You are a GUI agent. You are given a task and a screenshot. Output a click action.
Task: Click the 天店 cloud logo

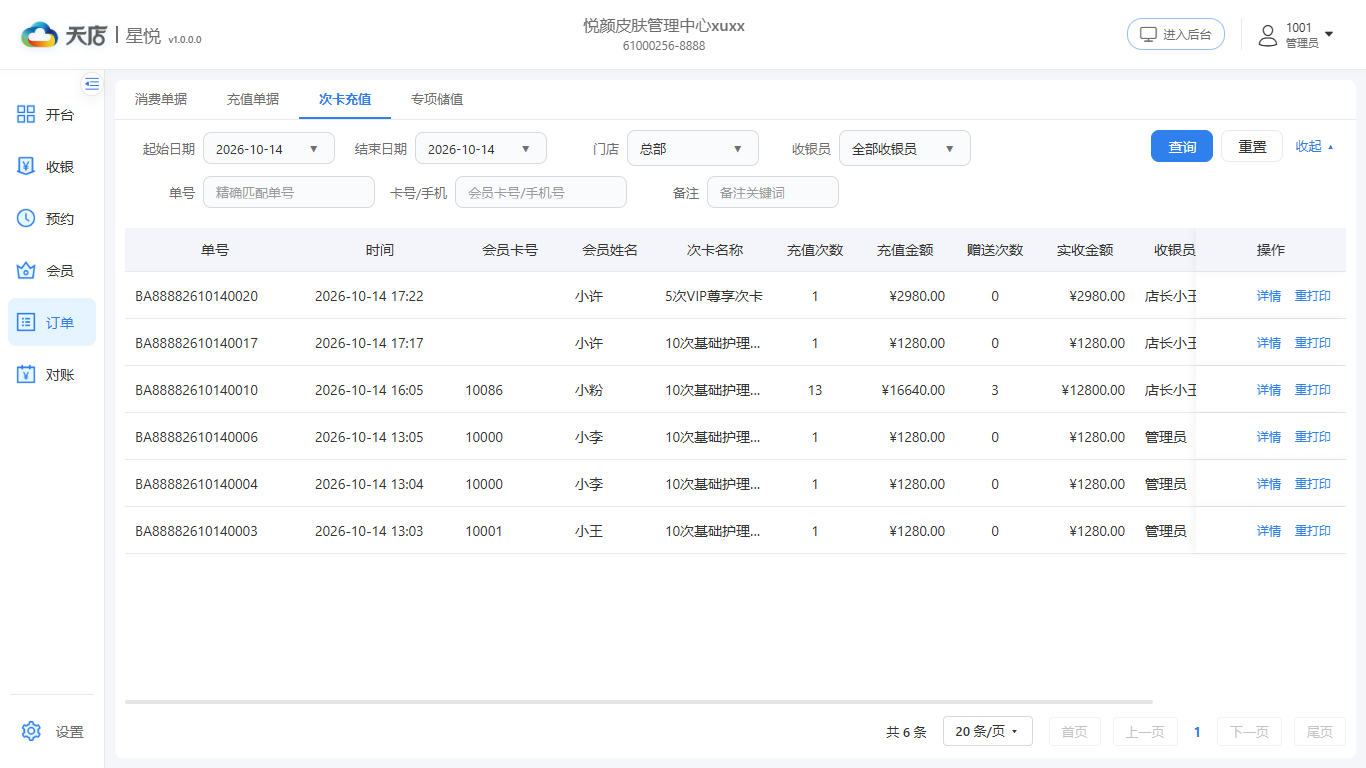63,35
